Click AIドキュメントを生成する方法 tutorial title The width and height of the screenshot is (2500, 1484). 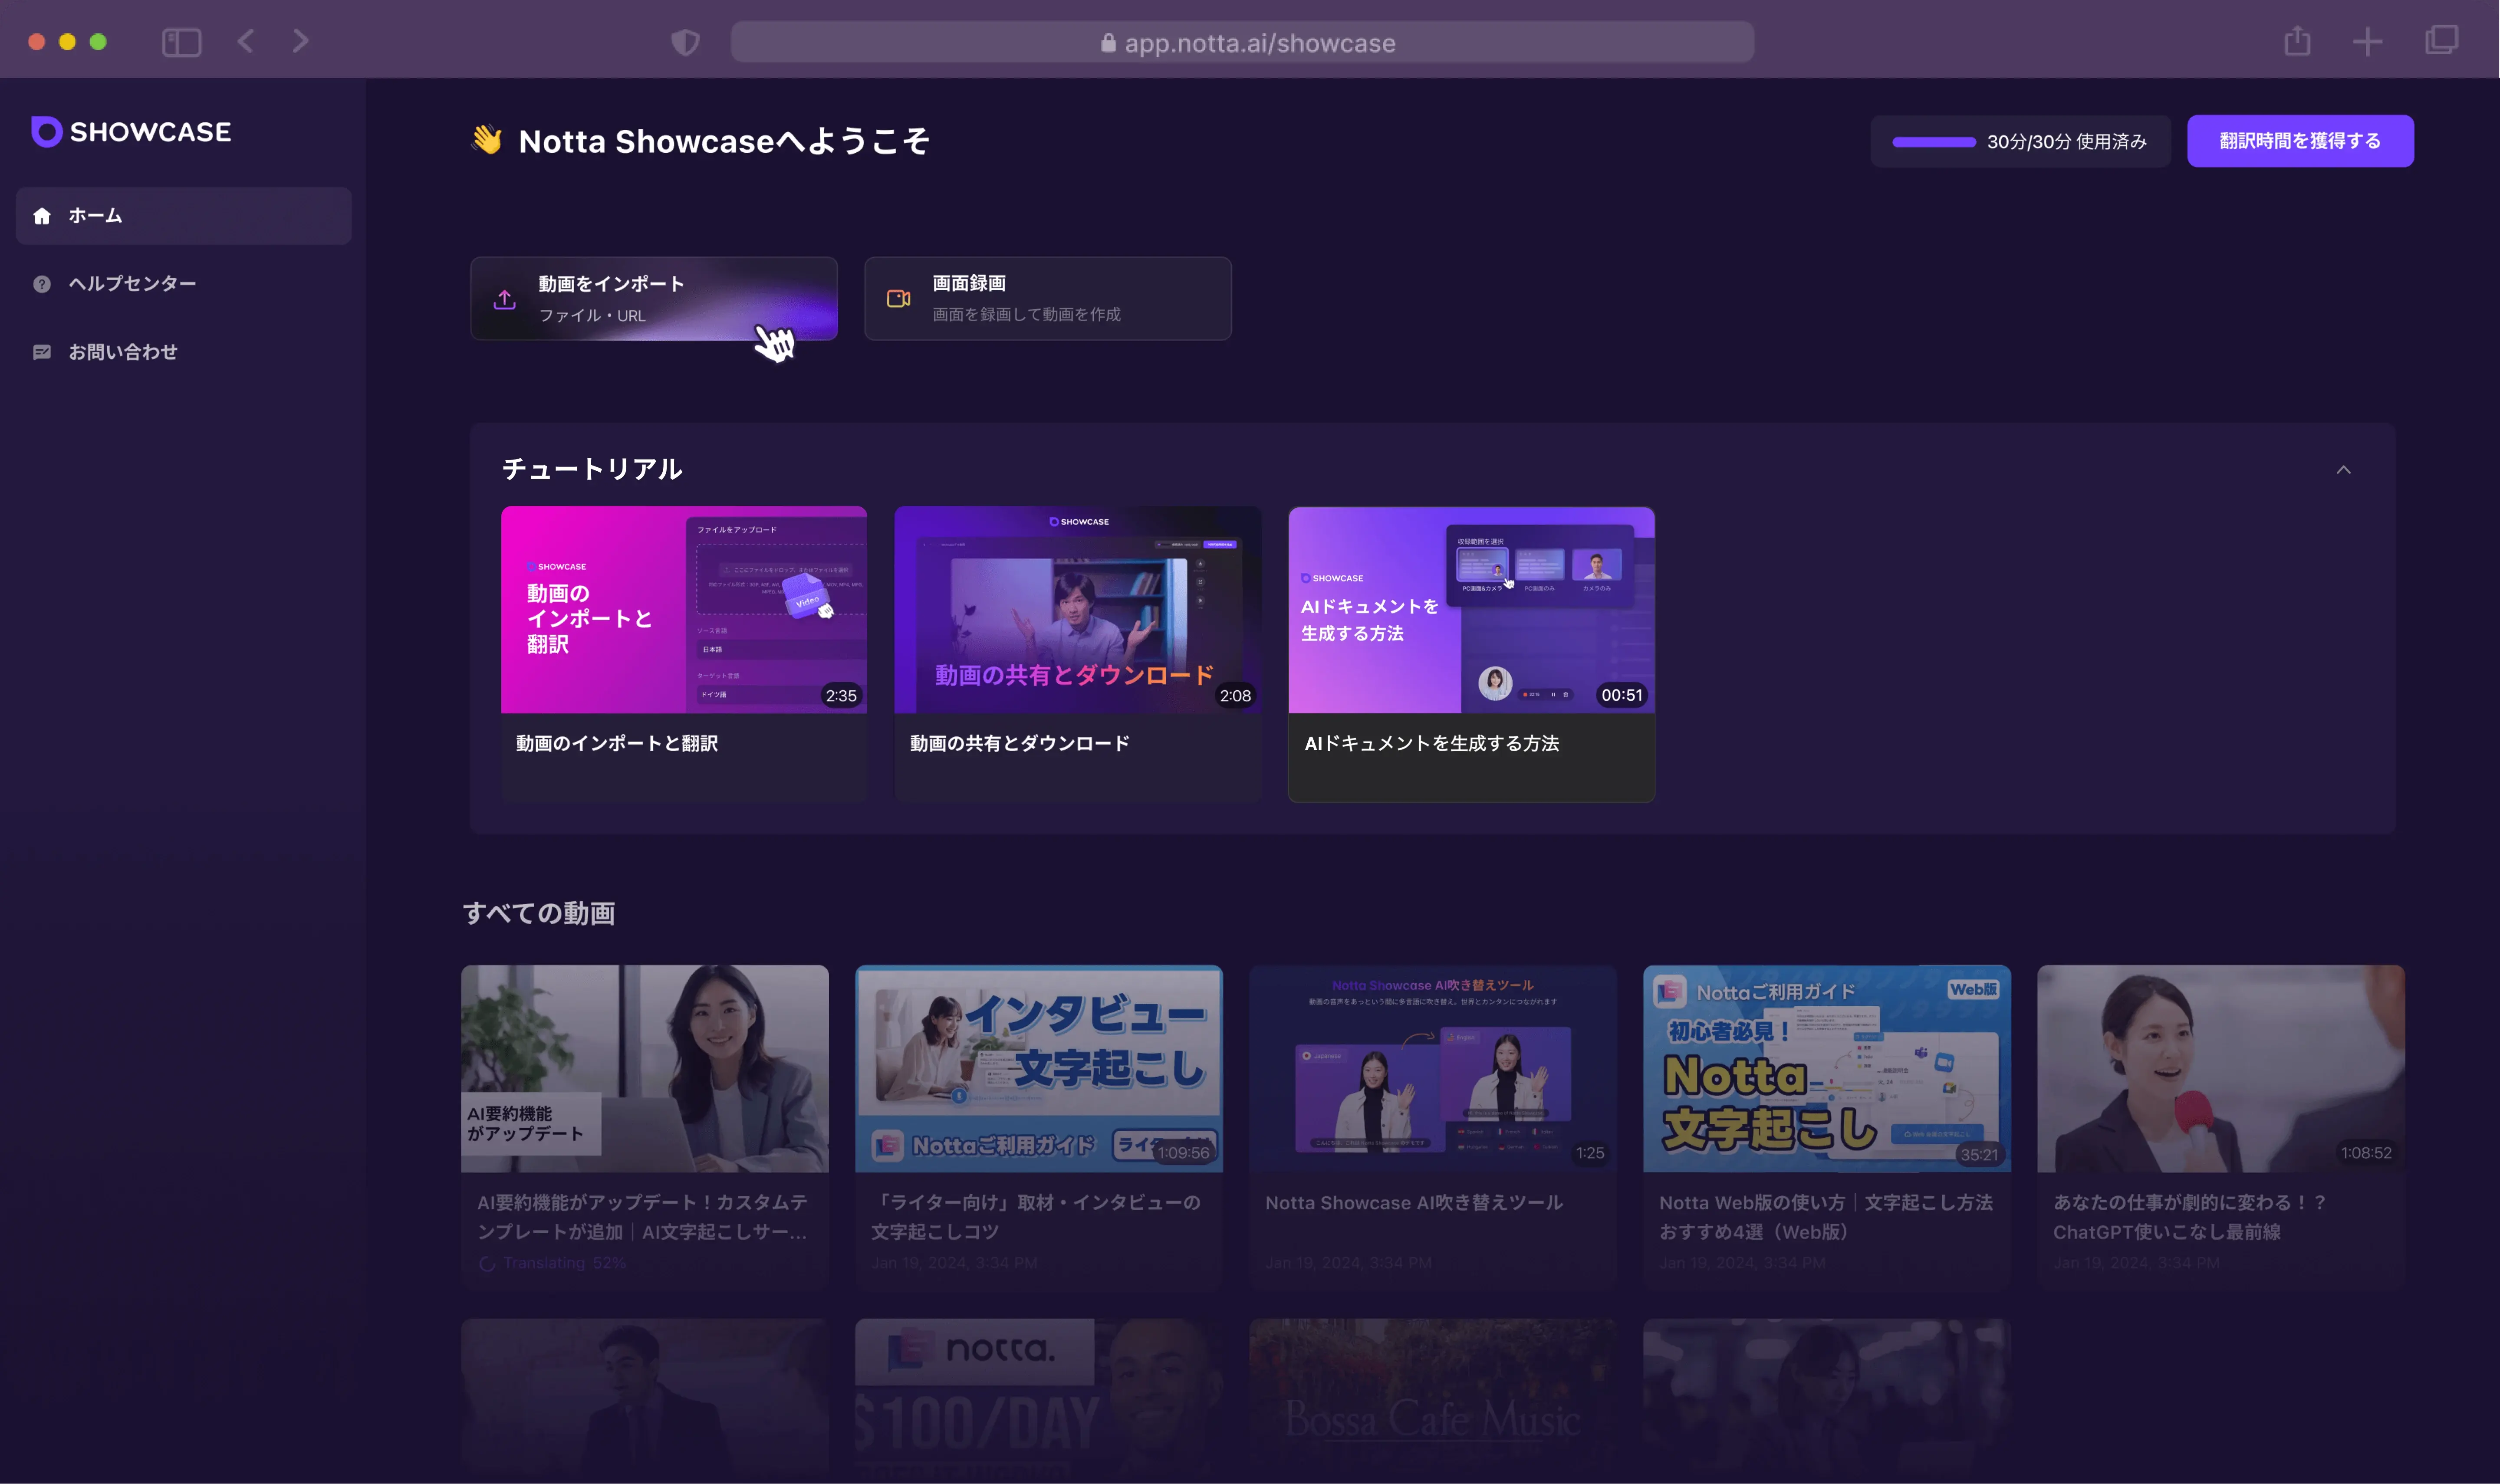pos(1432,744)
